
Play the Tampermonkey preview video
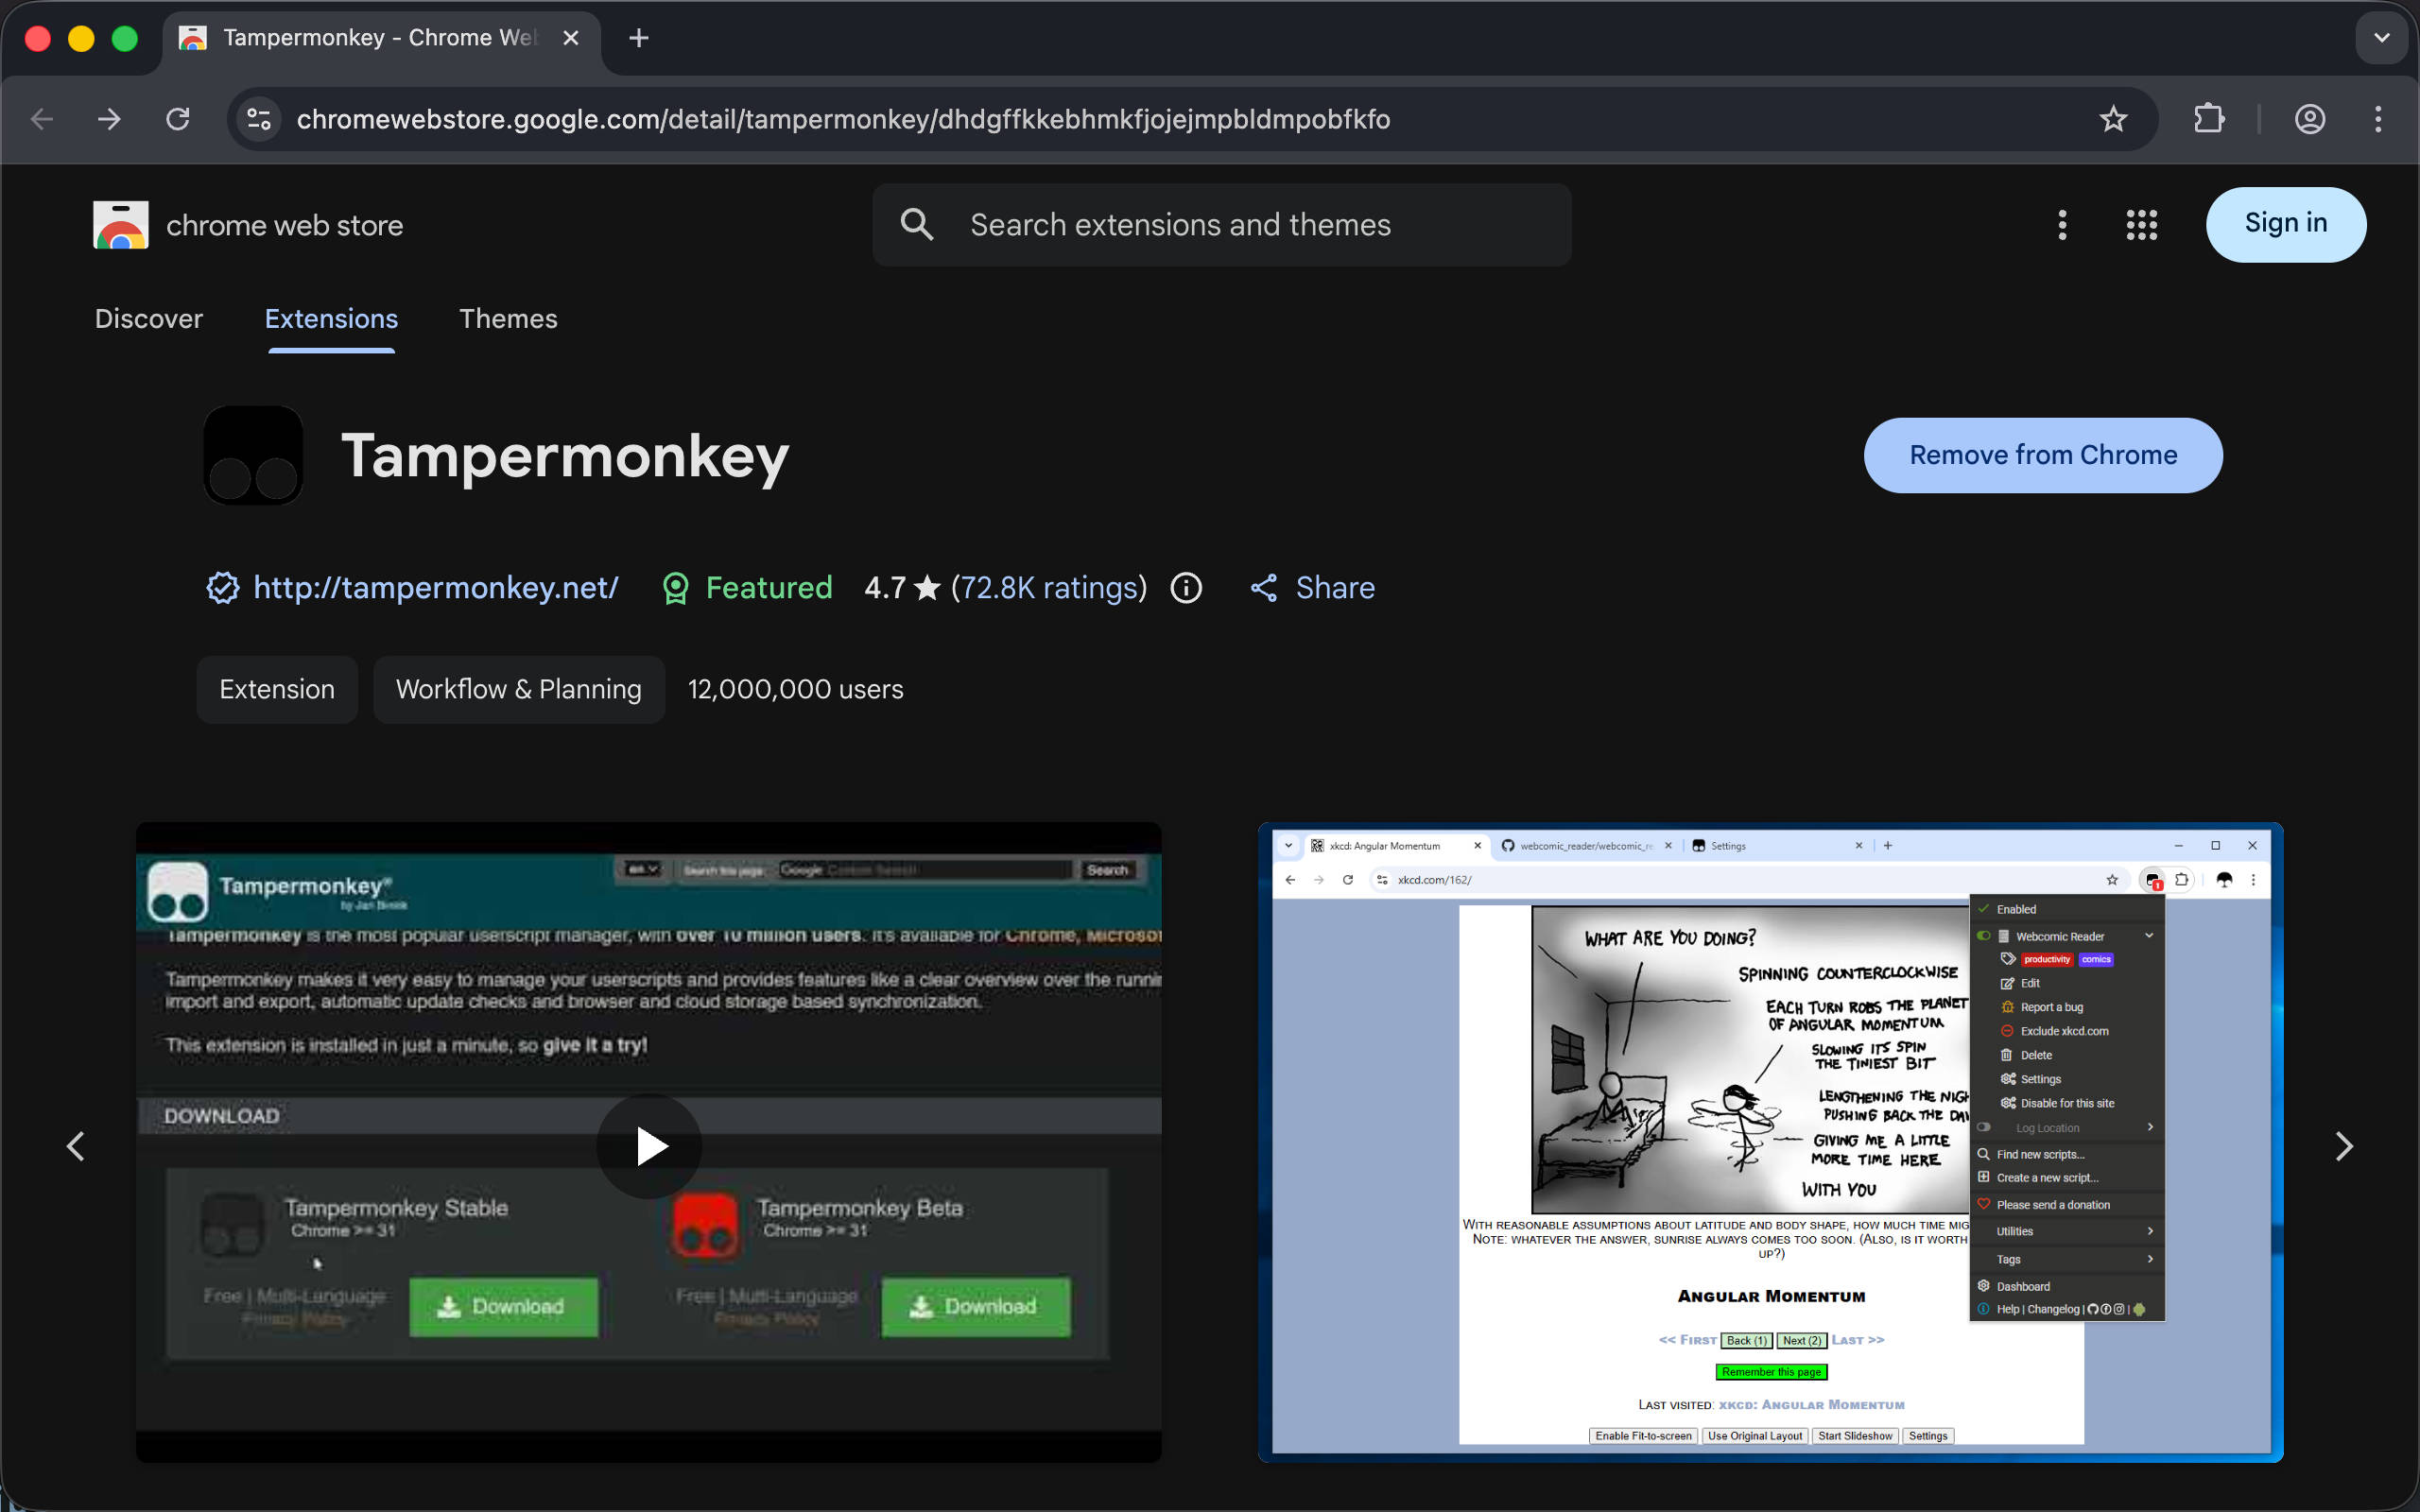649,1146
